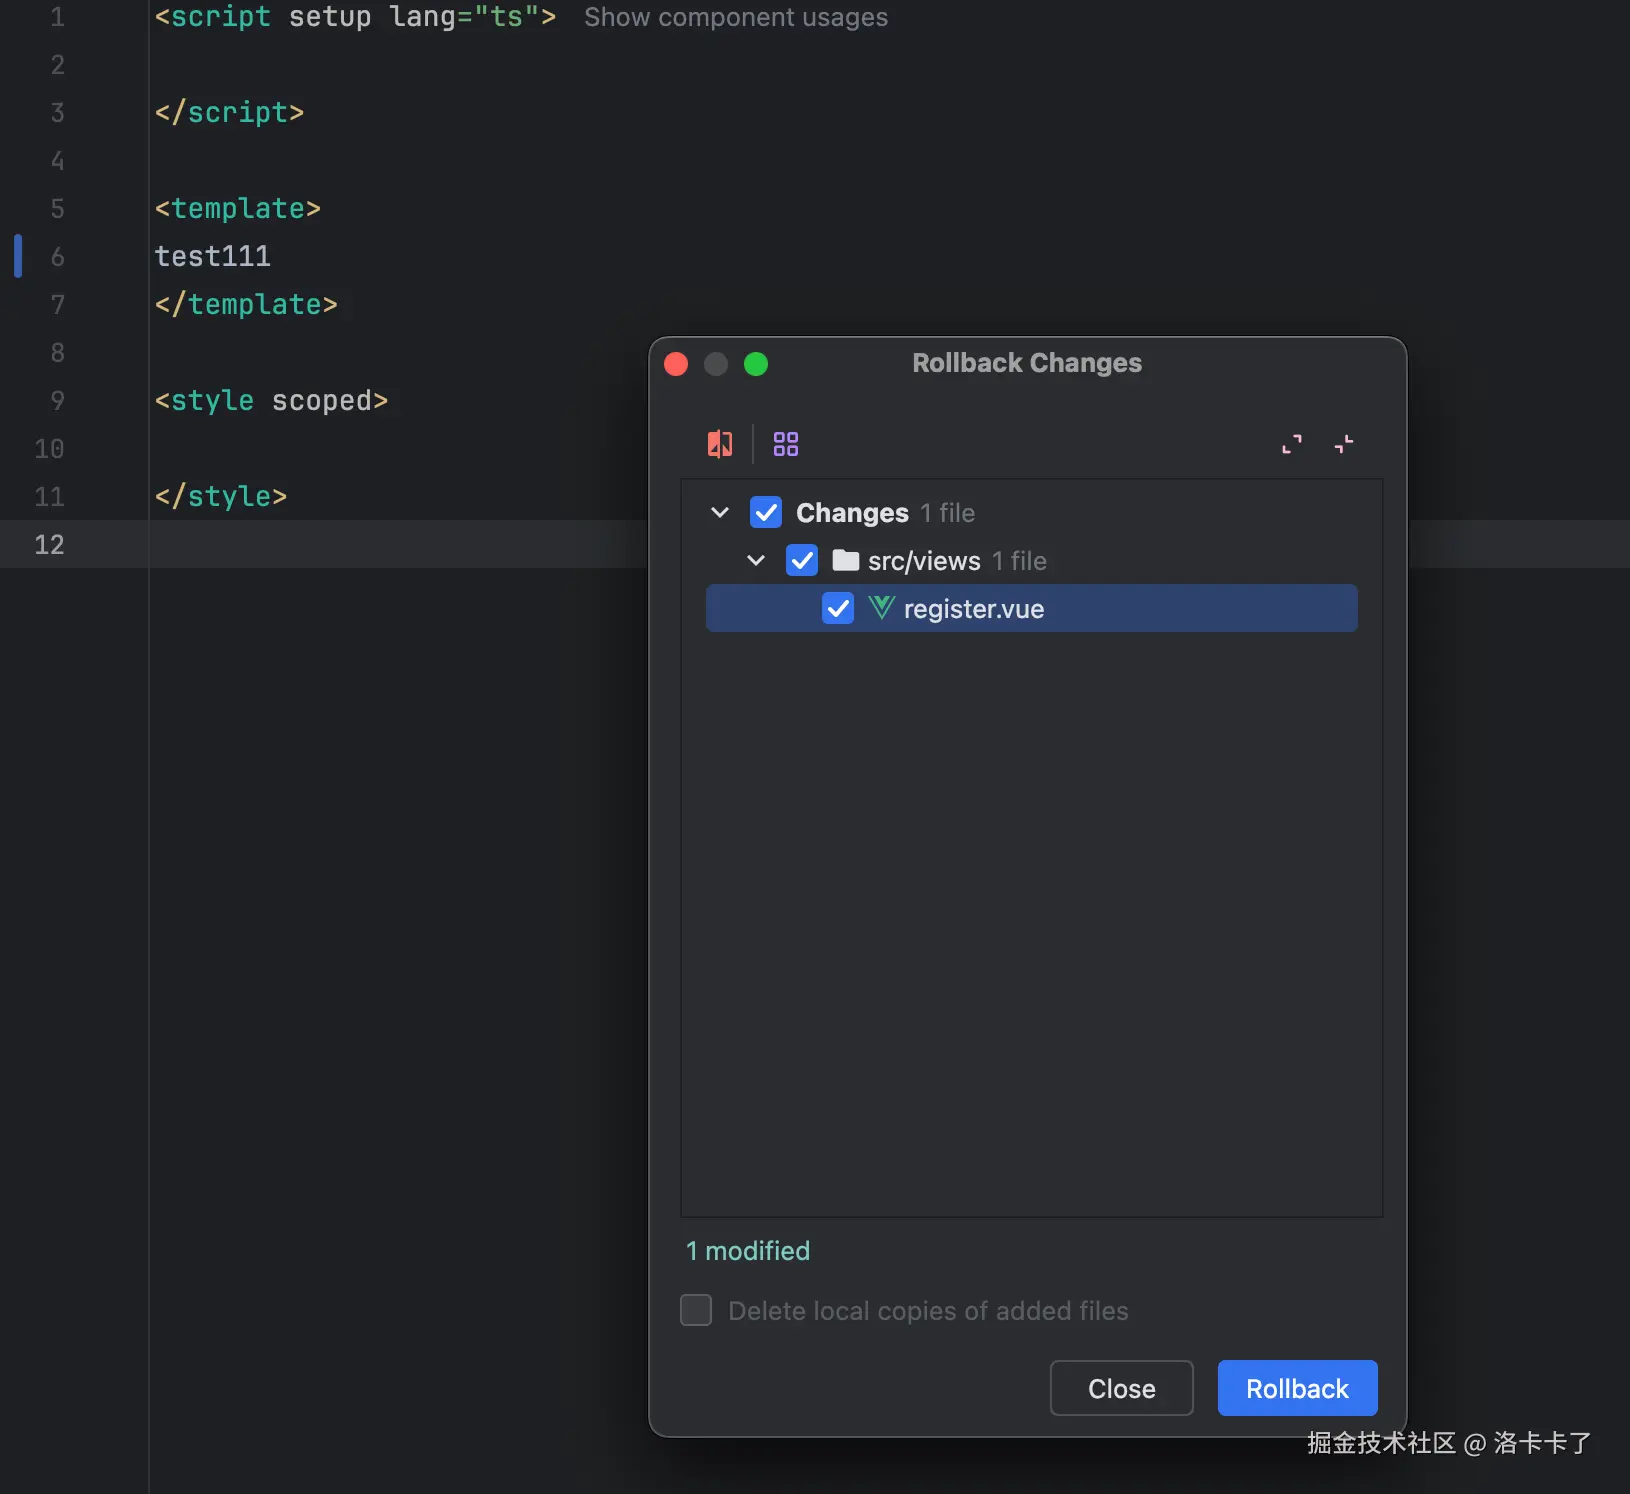Click the green zoom window button
The image size is (1630, 1494).
pyautogui.click(x=756, y=364)
